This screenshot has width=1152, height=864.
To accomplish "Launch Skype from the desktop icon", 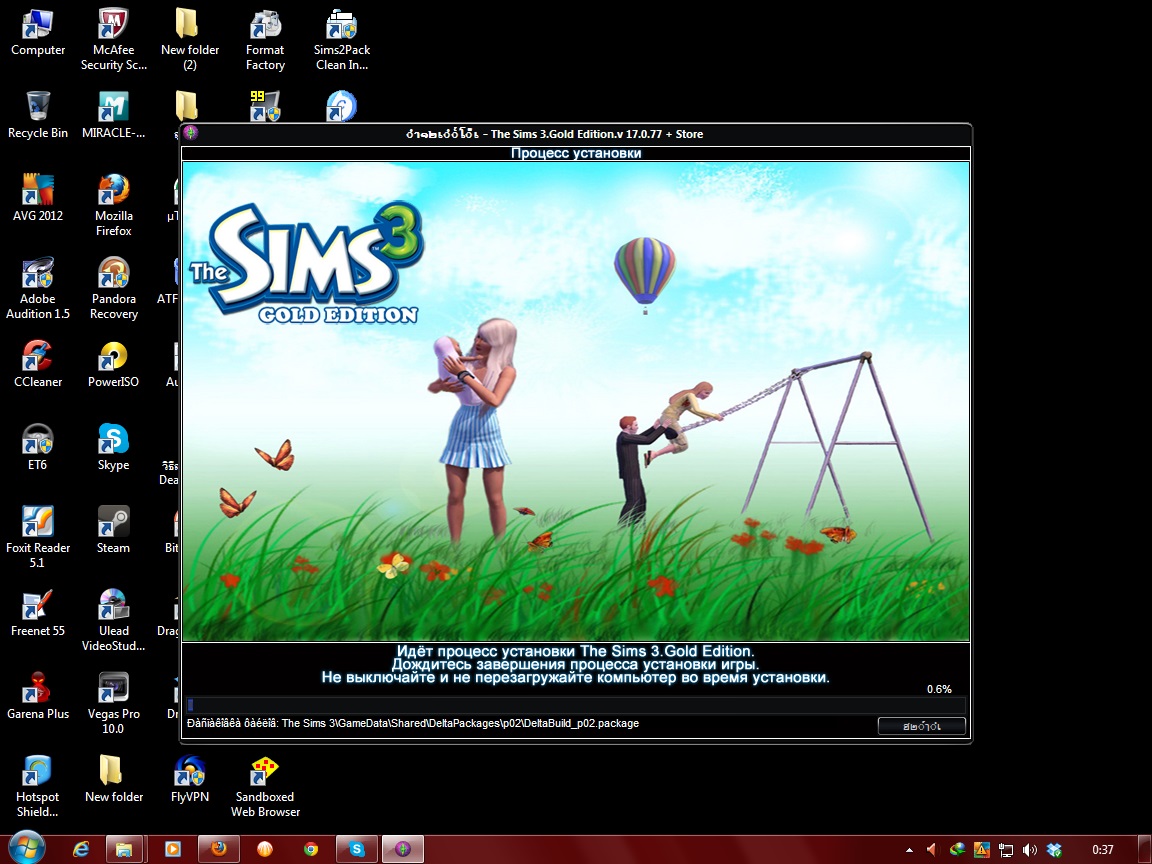I will click(x=113, y=447).
